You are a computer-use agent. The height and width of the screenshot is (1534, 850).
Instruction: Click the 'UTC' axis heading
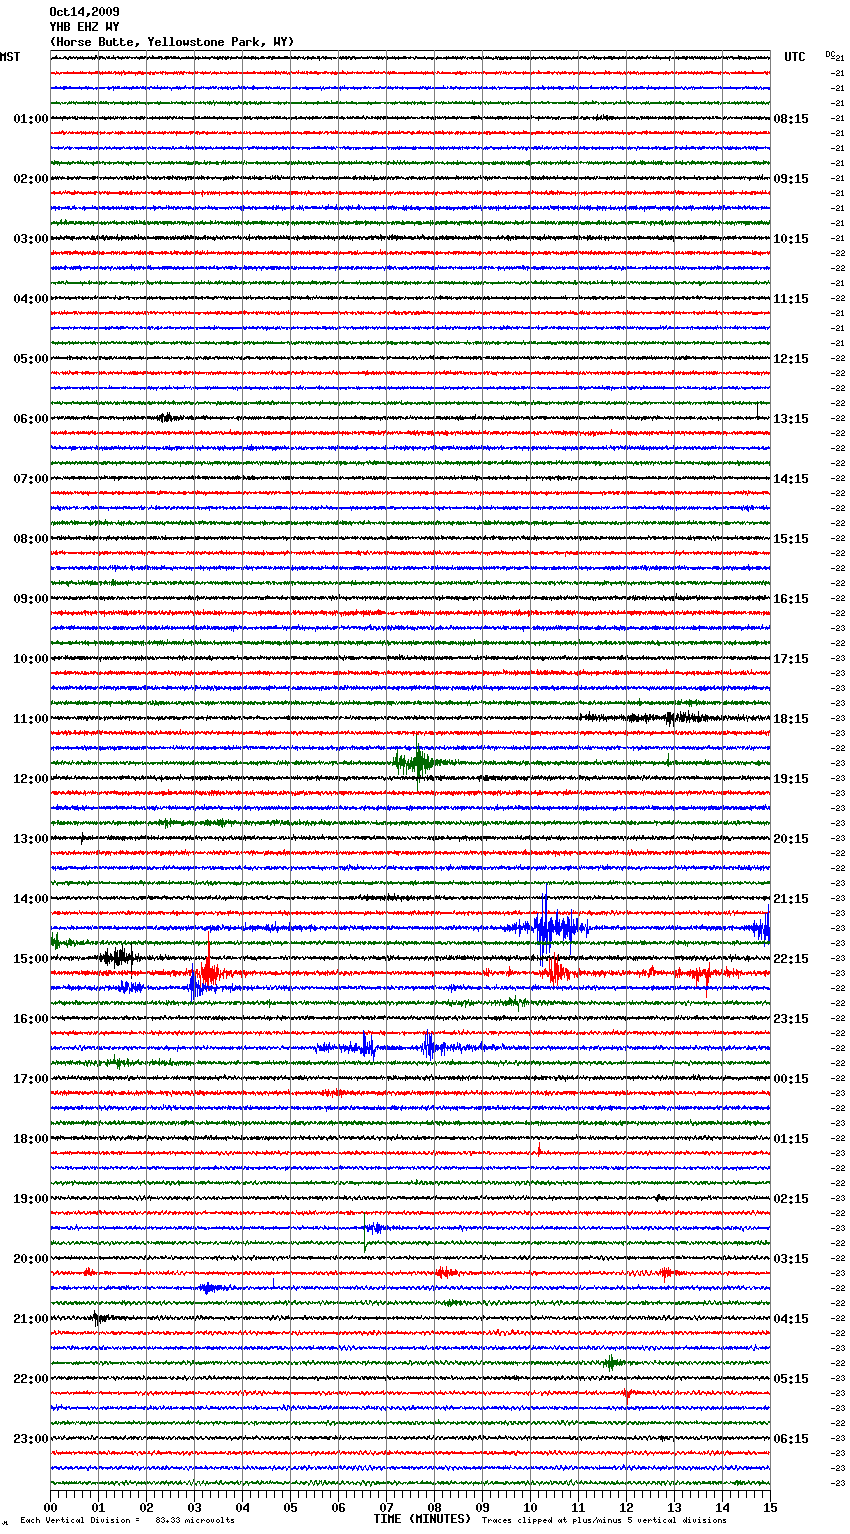pos(795,57)
